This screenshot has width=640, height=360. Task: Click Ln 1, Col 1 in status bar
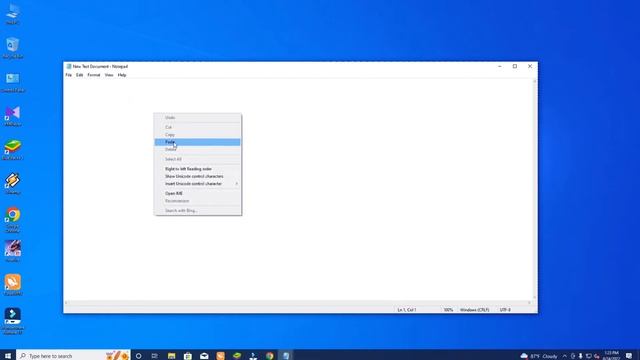(407, 310)
